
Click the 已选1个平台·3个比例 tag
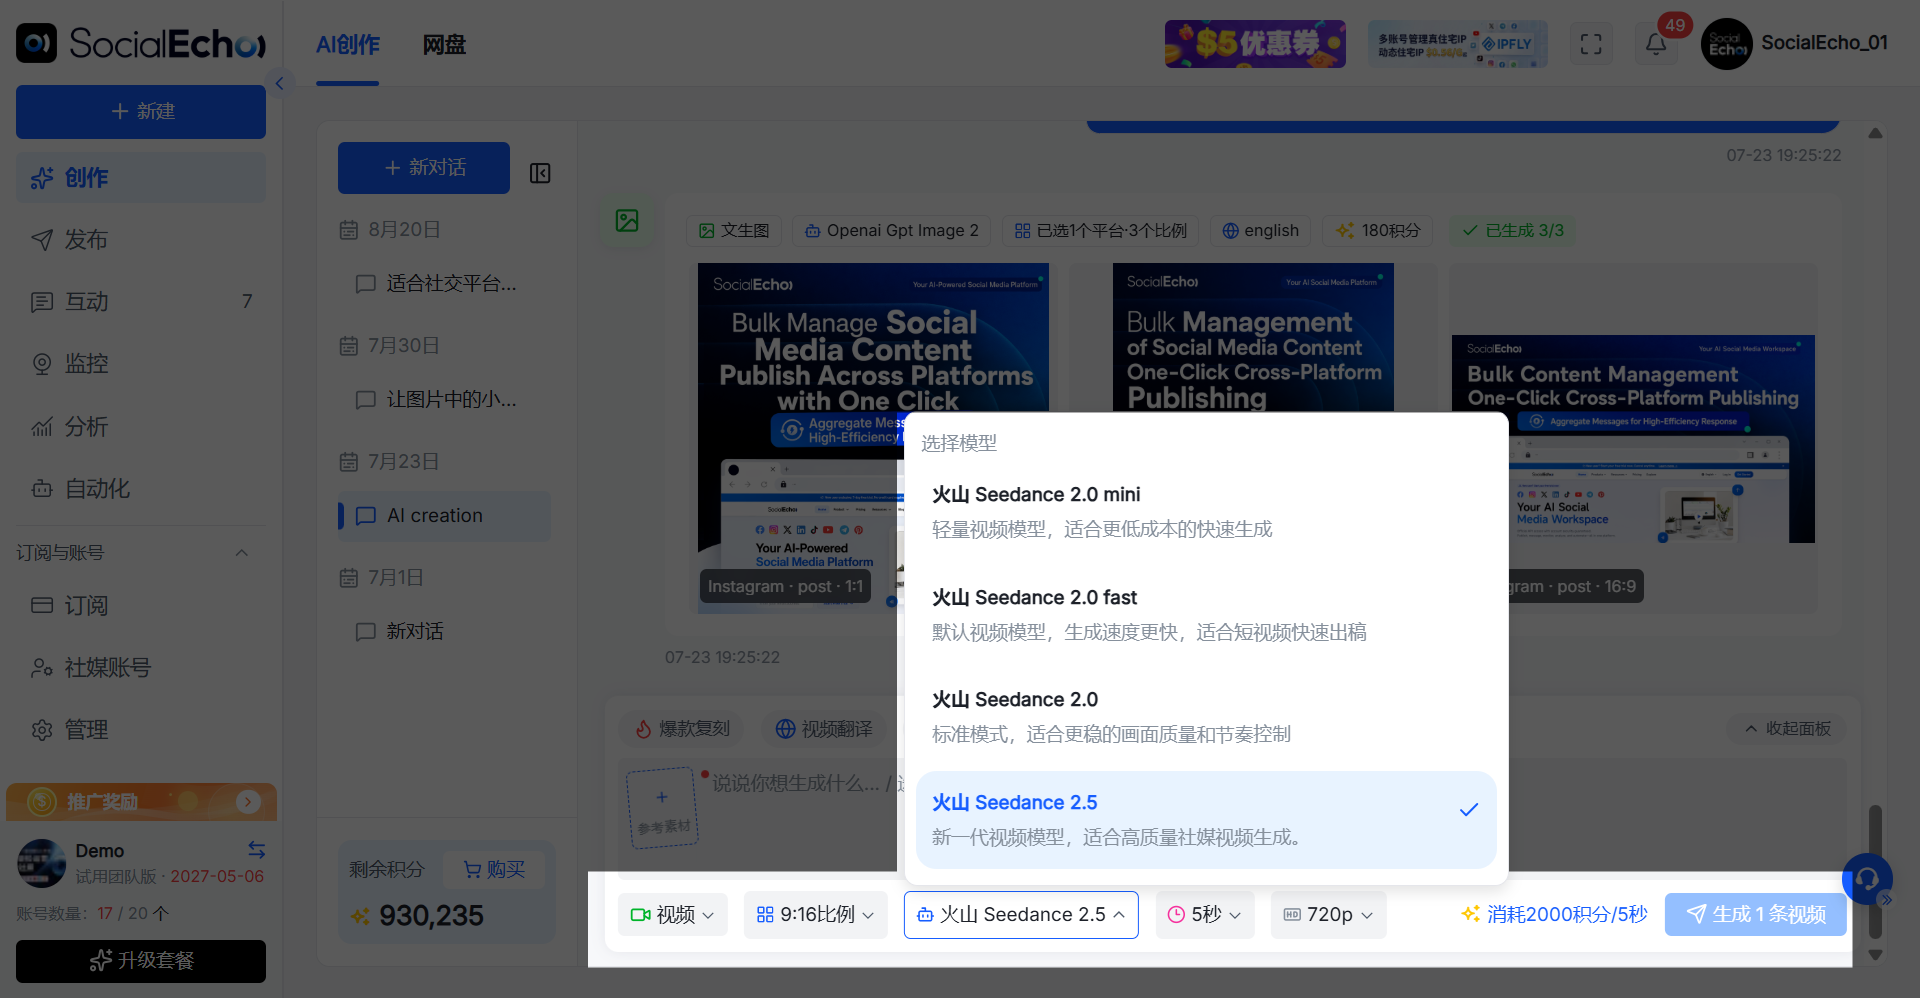pyautogui.click(x=1100, y=231)
